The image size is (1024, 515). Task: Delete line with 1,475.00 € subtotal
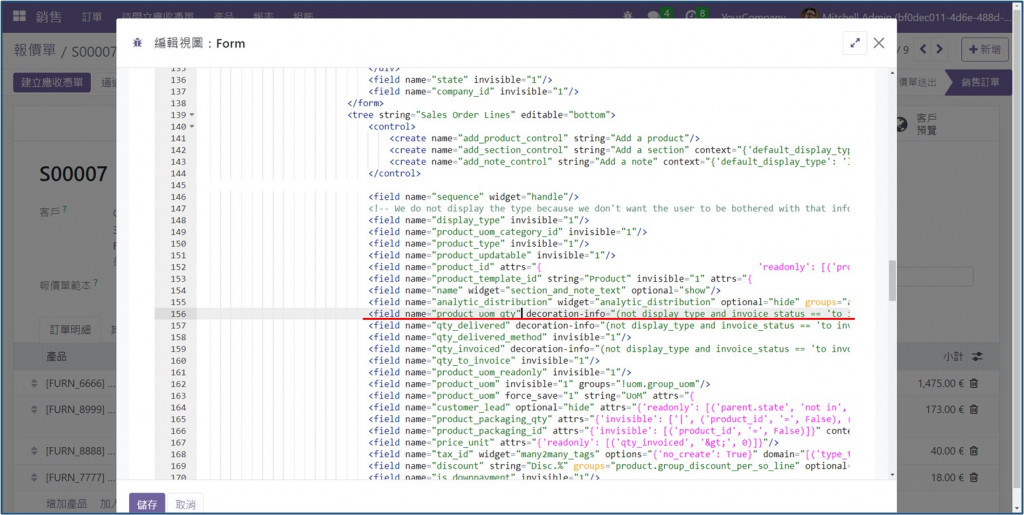[x=974, y=383]
